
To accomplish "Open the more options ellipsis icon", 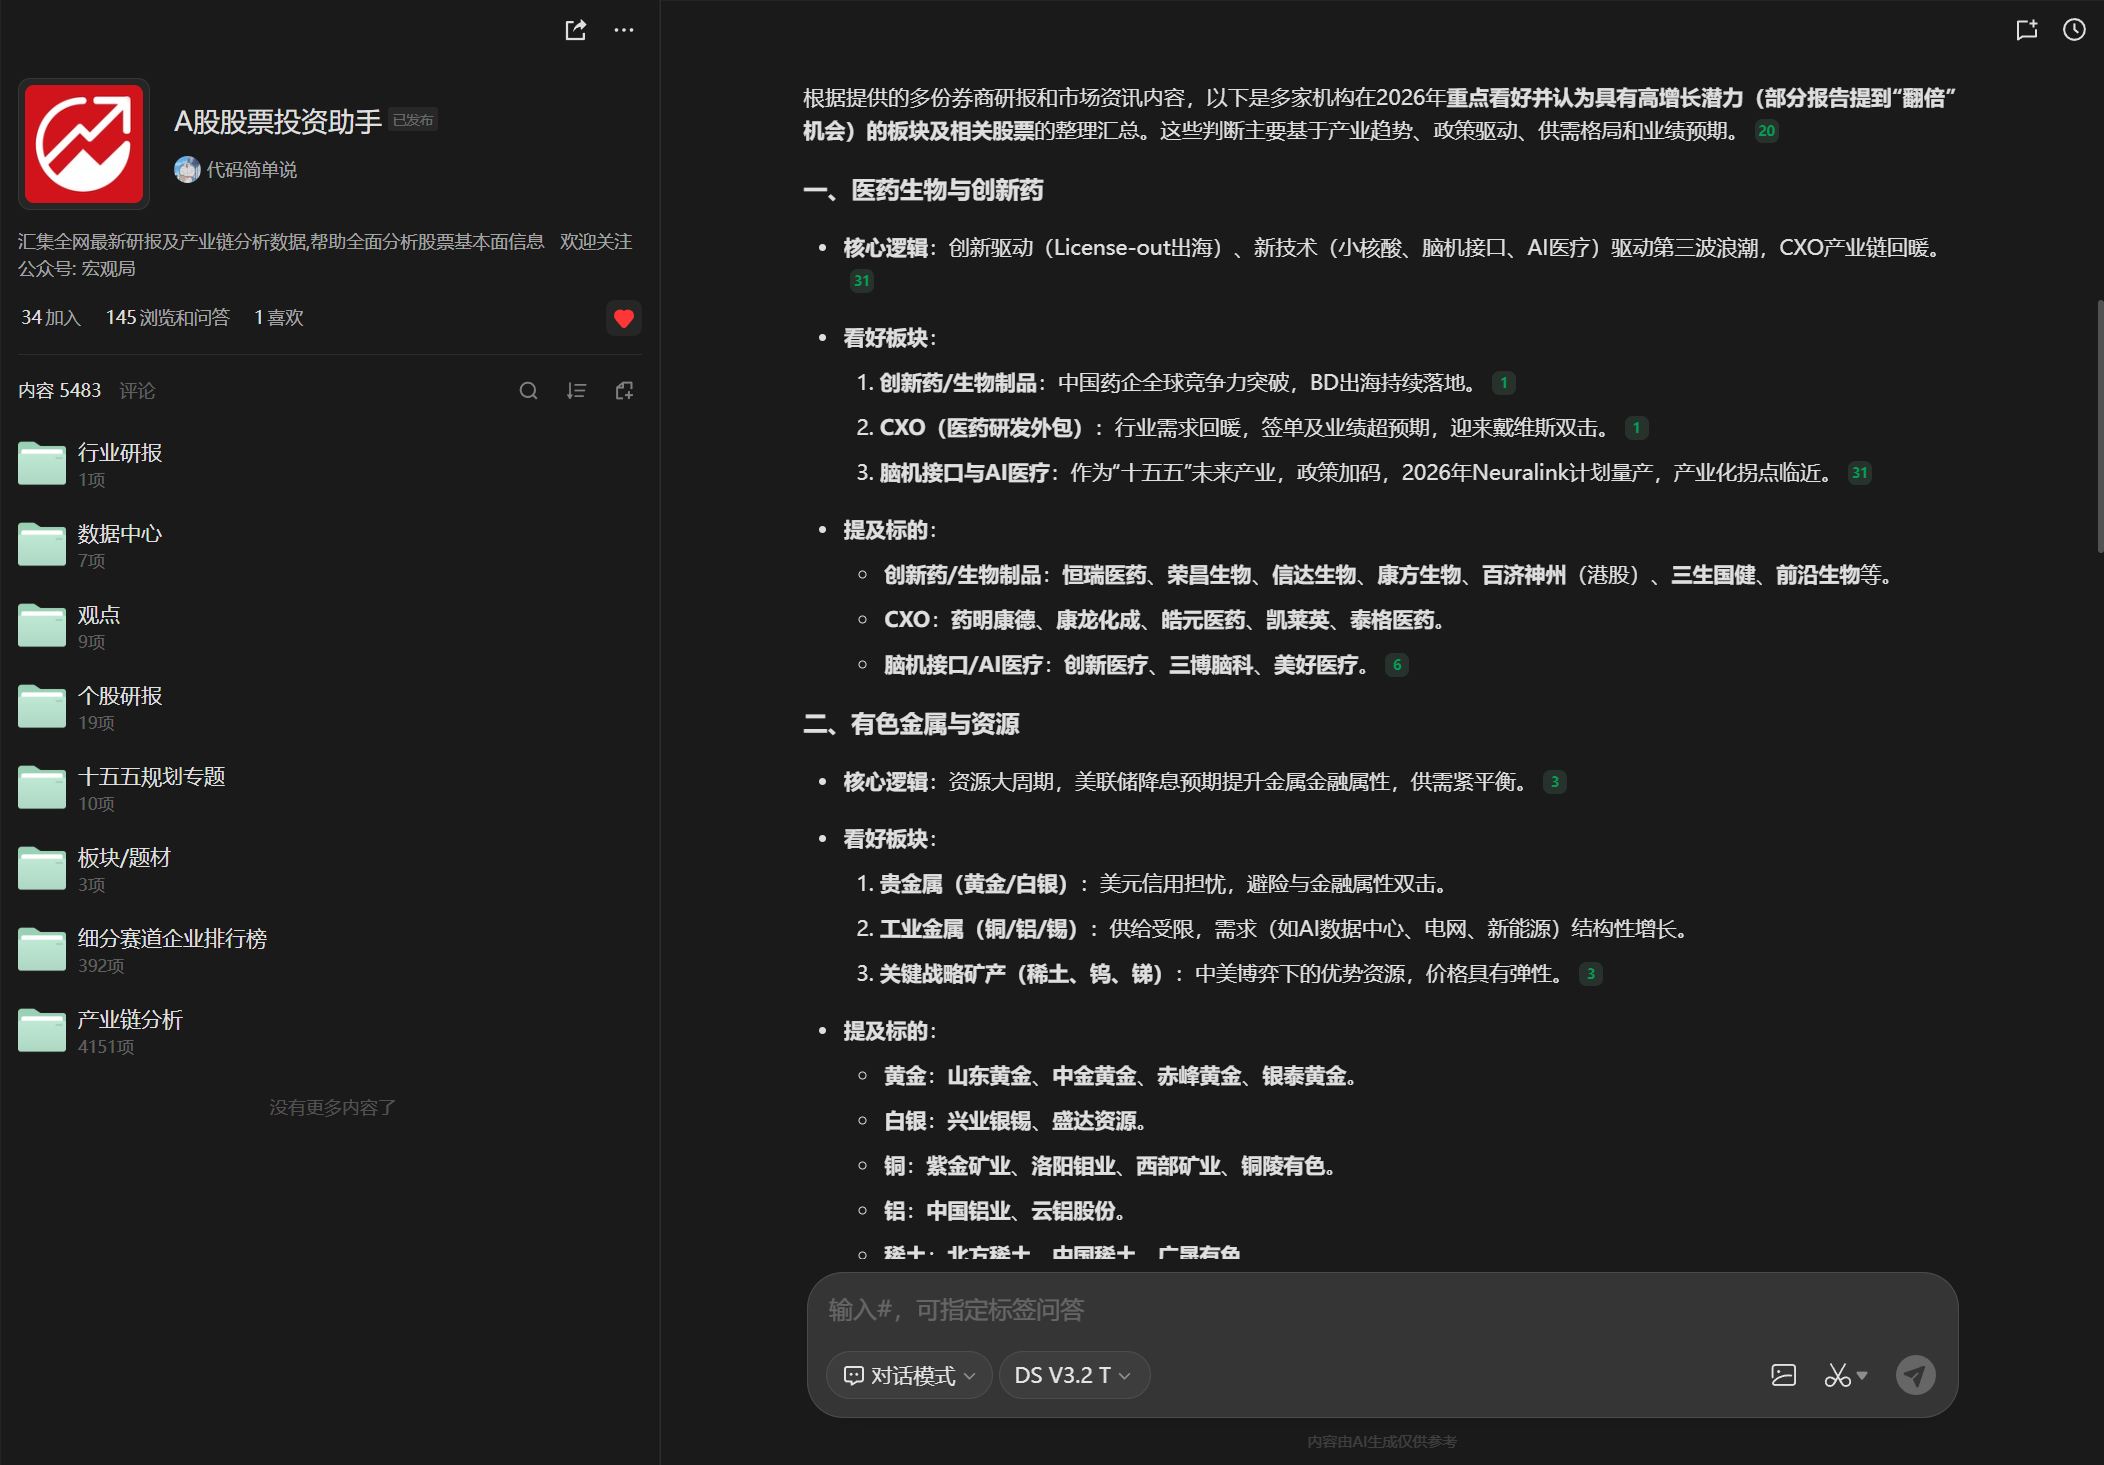I will point(624,30).
